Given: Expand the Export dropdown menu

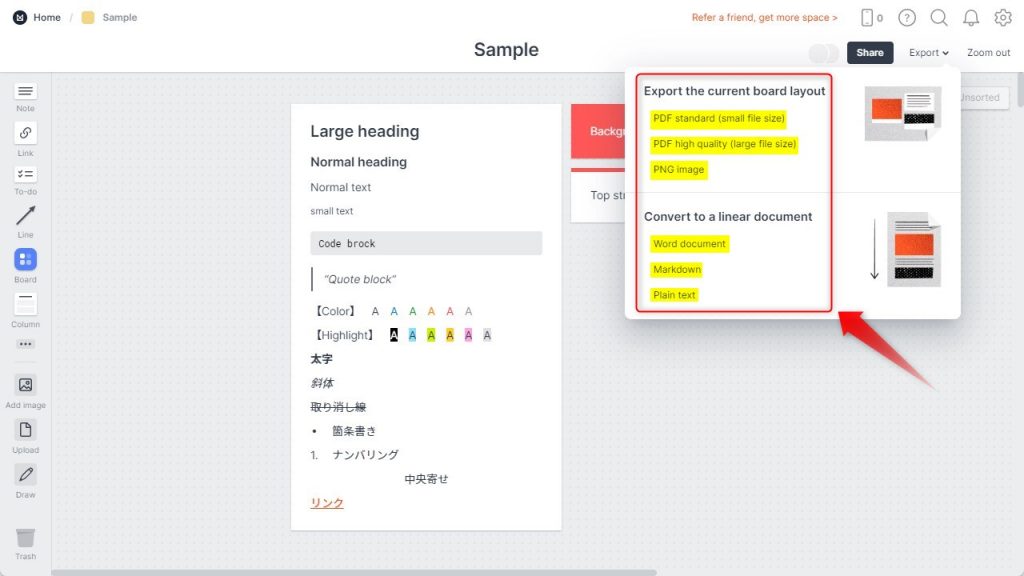Looking at the screenshot, I should point(928,53).
